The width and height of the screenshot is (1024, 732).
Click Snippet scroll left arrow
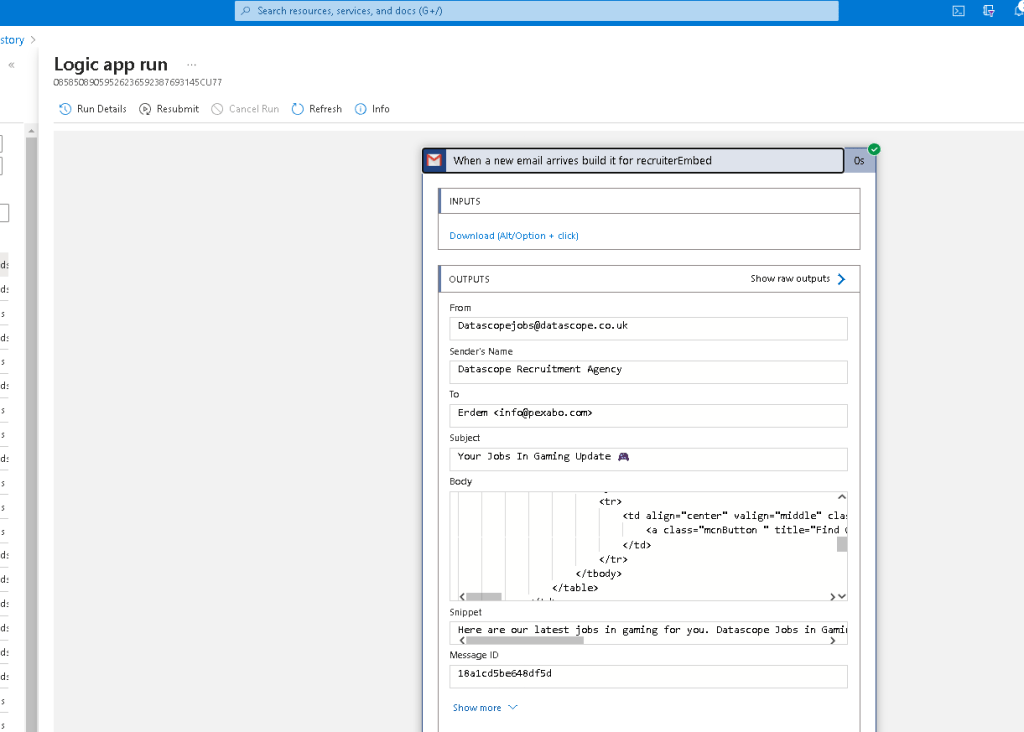462,641
